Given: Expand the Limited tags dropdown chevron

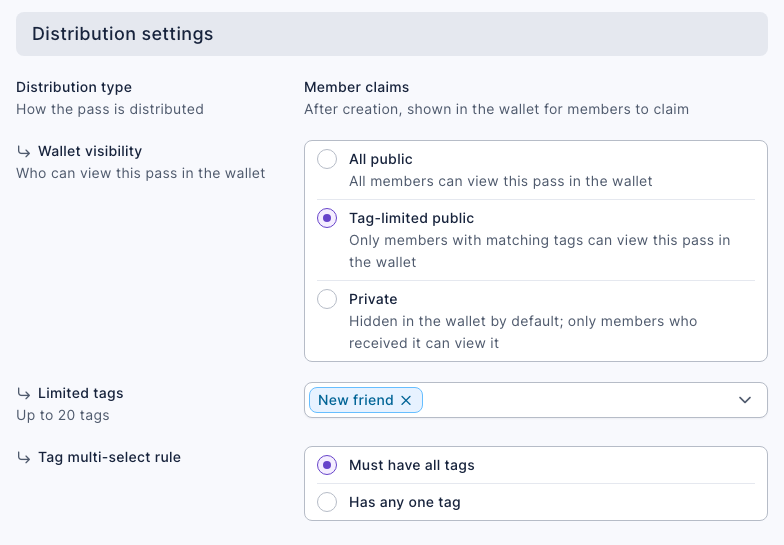Looking at the screenshot, I should pyautogui.click(x=745, y=400).
